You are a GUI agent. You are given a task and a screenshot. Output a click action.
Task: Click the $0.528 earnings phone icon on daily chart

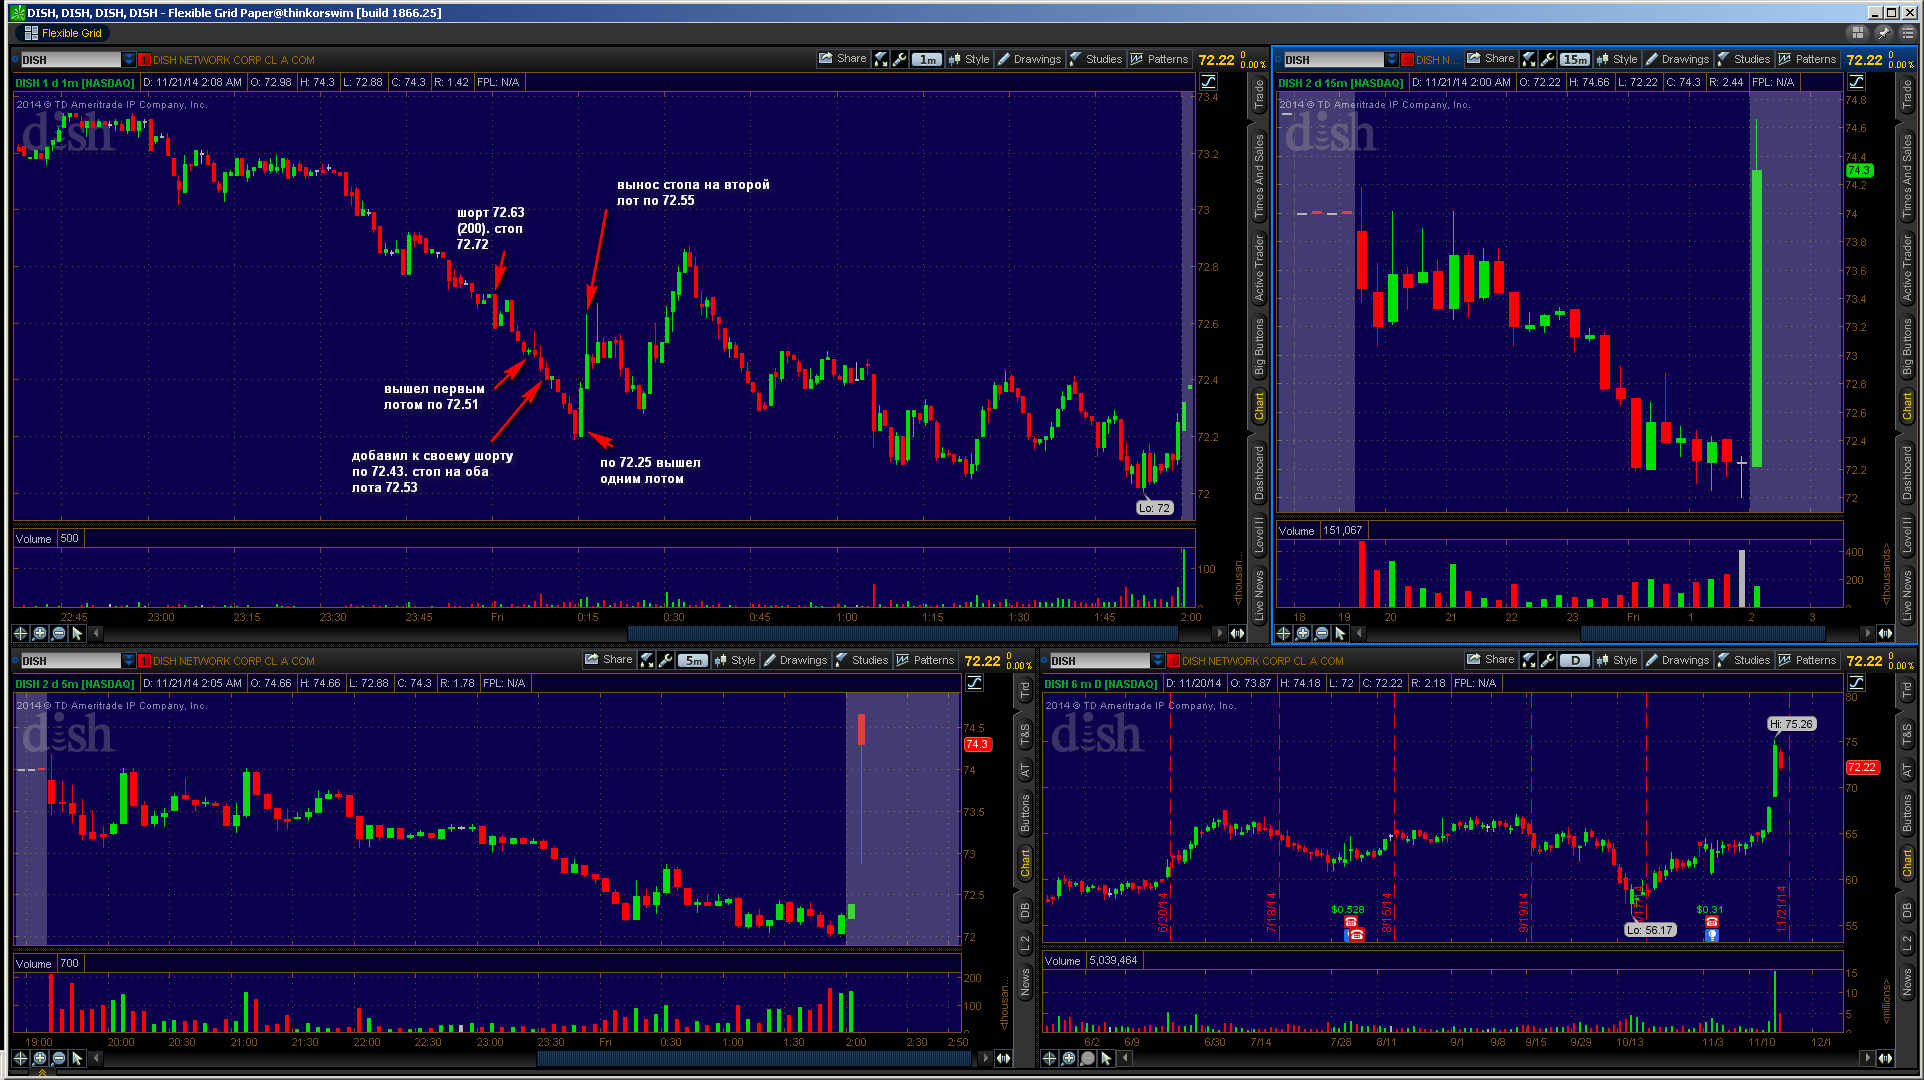pos(1352,922)
